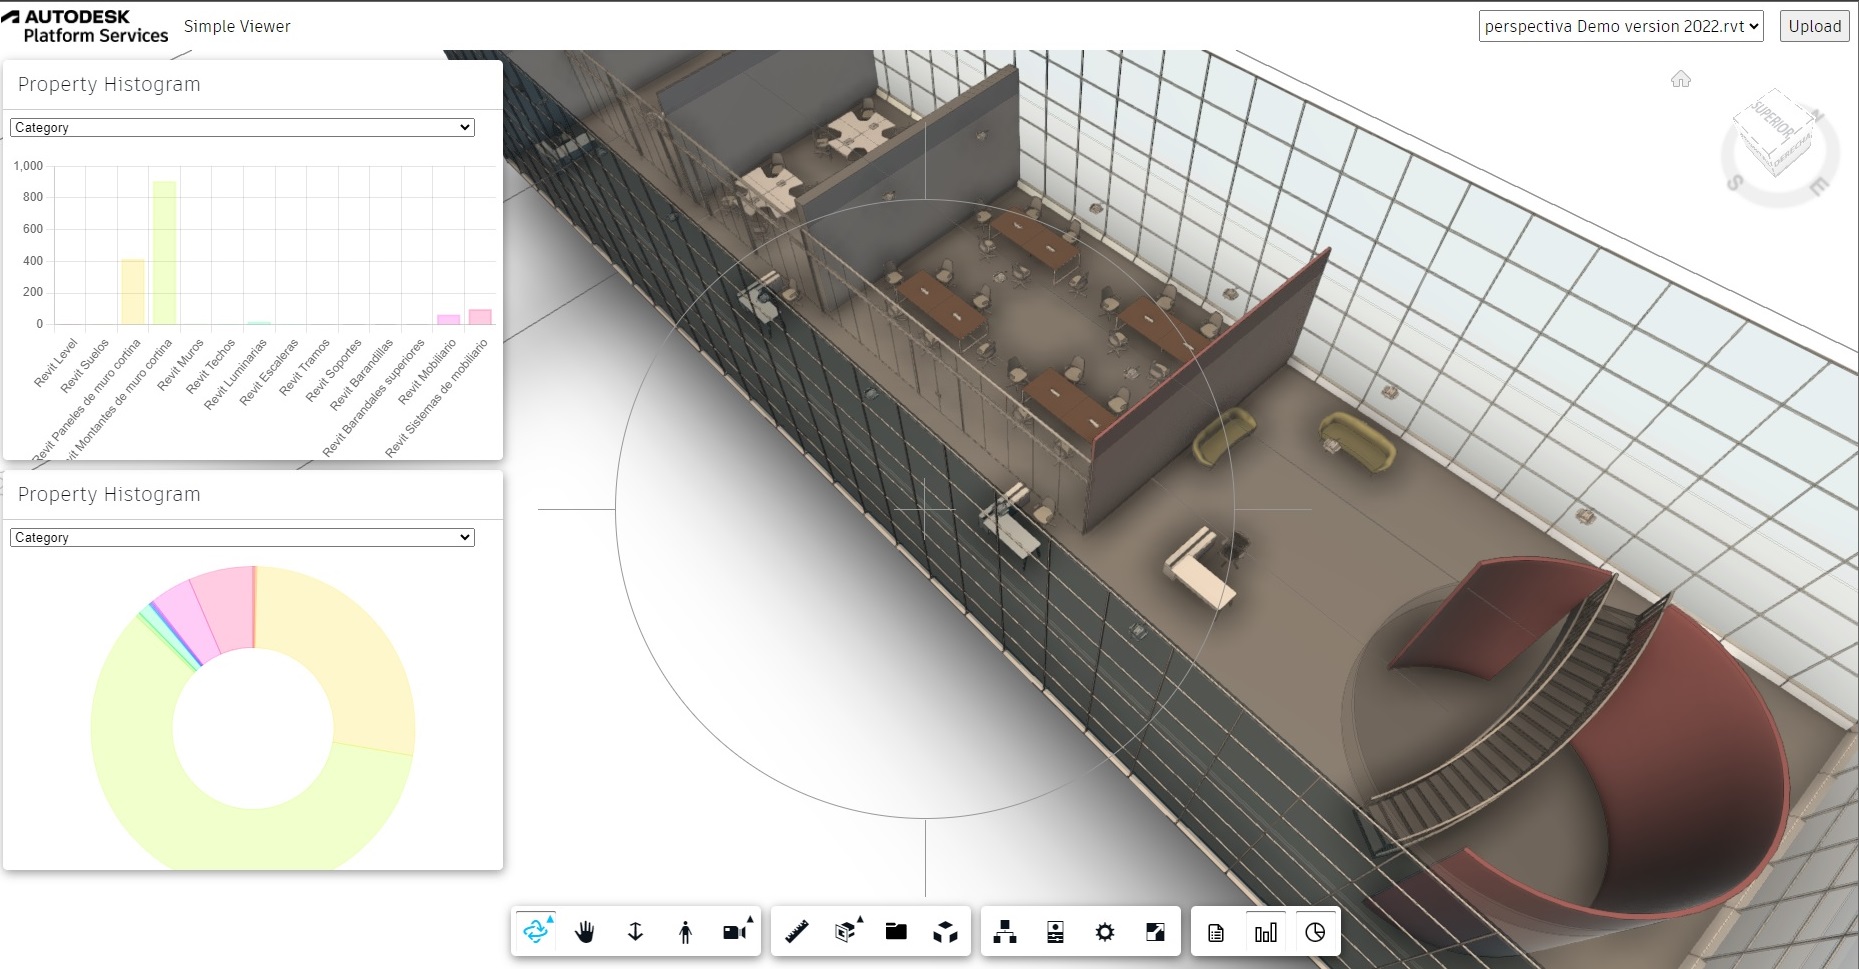The height and width of the screenshot is (969, 1859).
Task: Toggle fullscreen viewing mode
Action: 1155,931
